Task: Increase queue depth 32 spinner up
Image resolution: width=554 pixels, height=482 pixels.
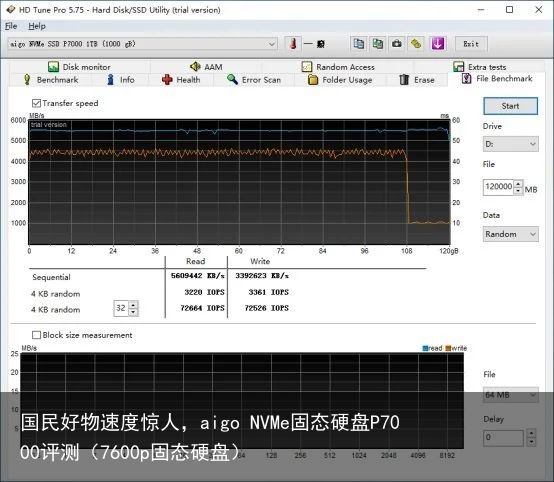Action: point(133,305)
